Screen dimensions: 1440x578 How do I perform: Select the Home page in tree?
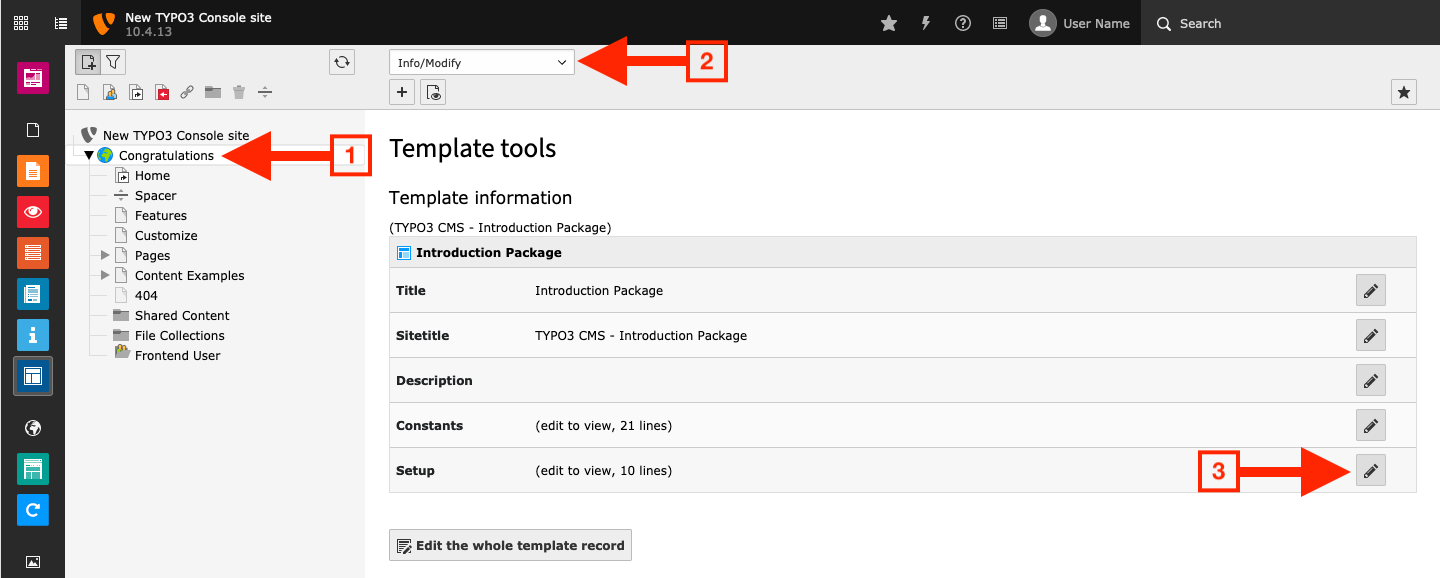[x=152, y=175]
